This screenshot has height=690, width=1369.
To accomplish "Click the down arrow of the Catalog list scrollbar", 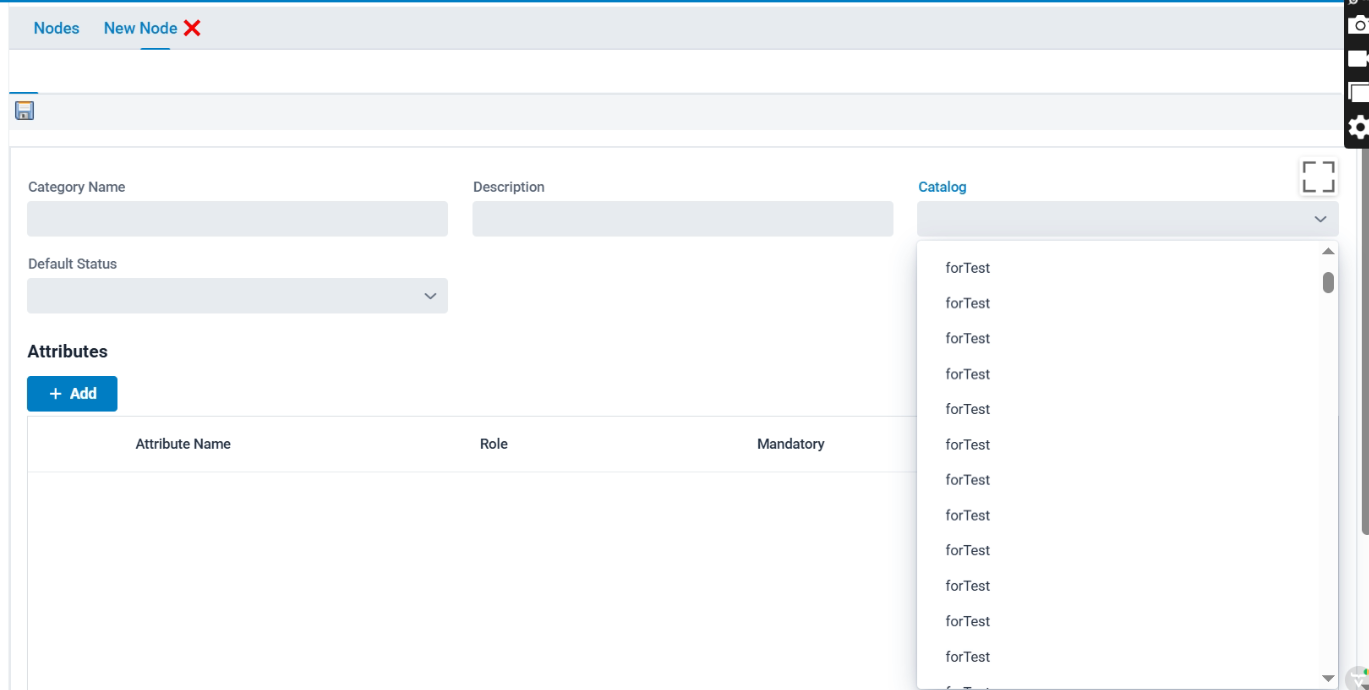I will click(x=1328, y=678).
